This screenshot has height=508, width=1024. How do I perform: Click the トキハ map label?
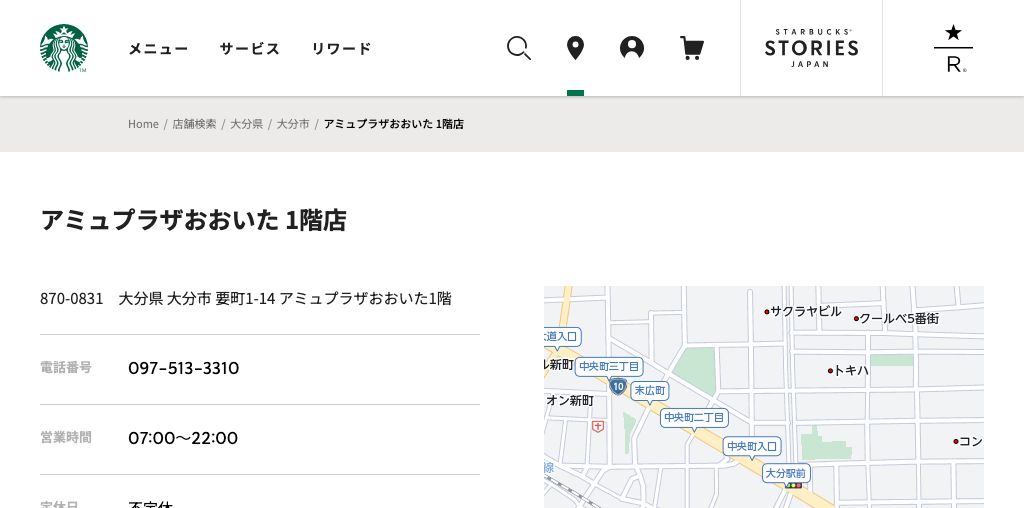click(850, 370)
